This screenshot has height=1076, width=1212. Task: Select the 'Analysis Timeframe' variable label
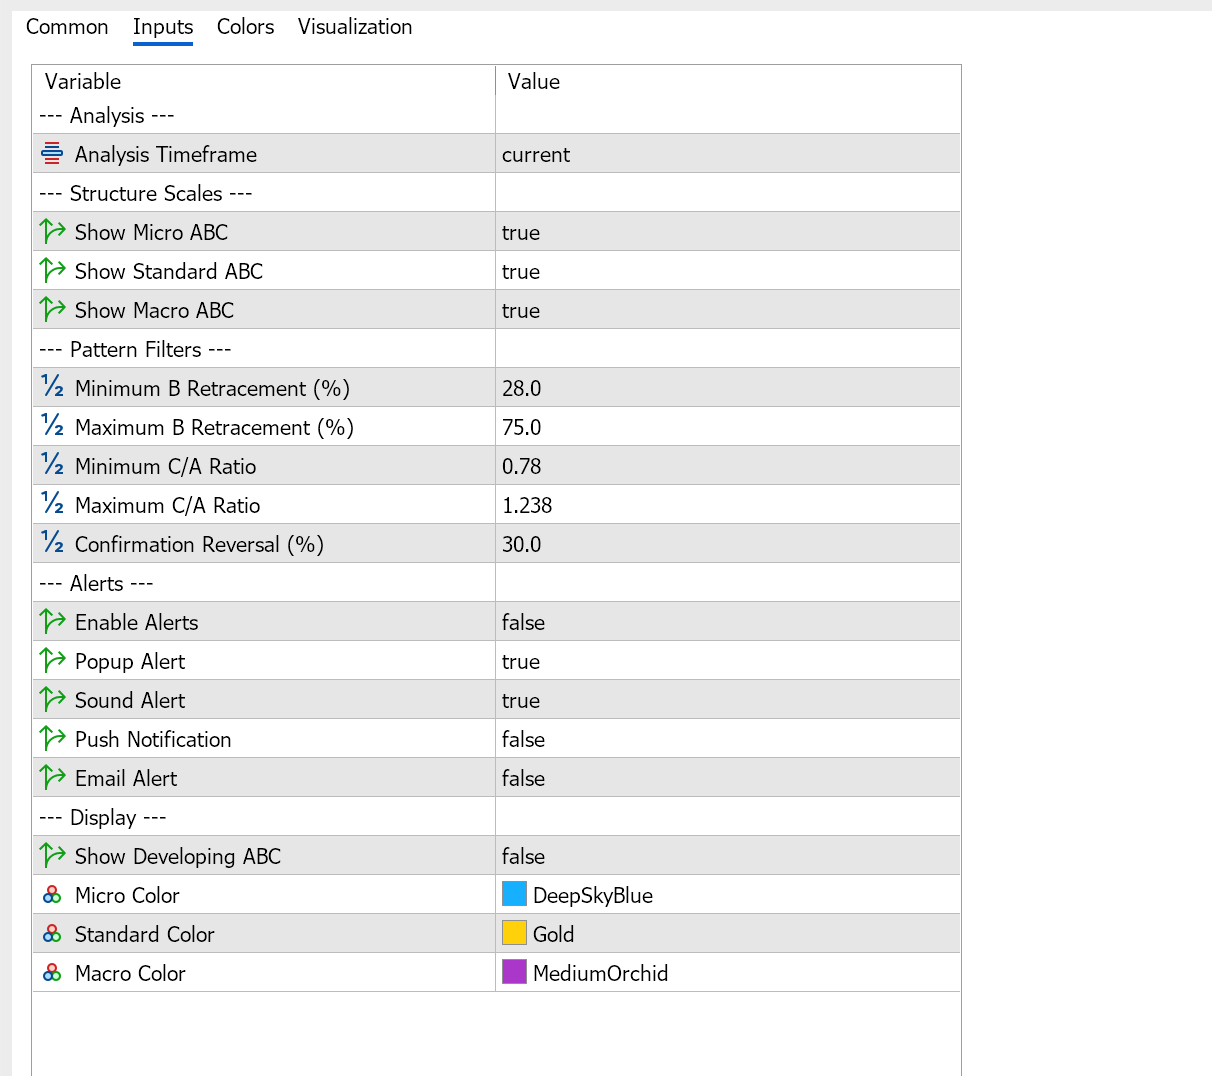tap(166, 154)
